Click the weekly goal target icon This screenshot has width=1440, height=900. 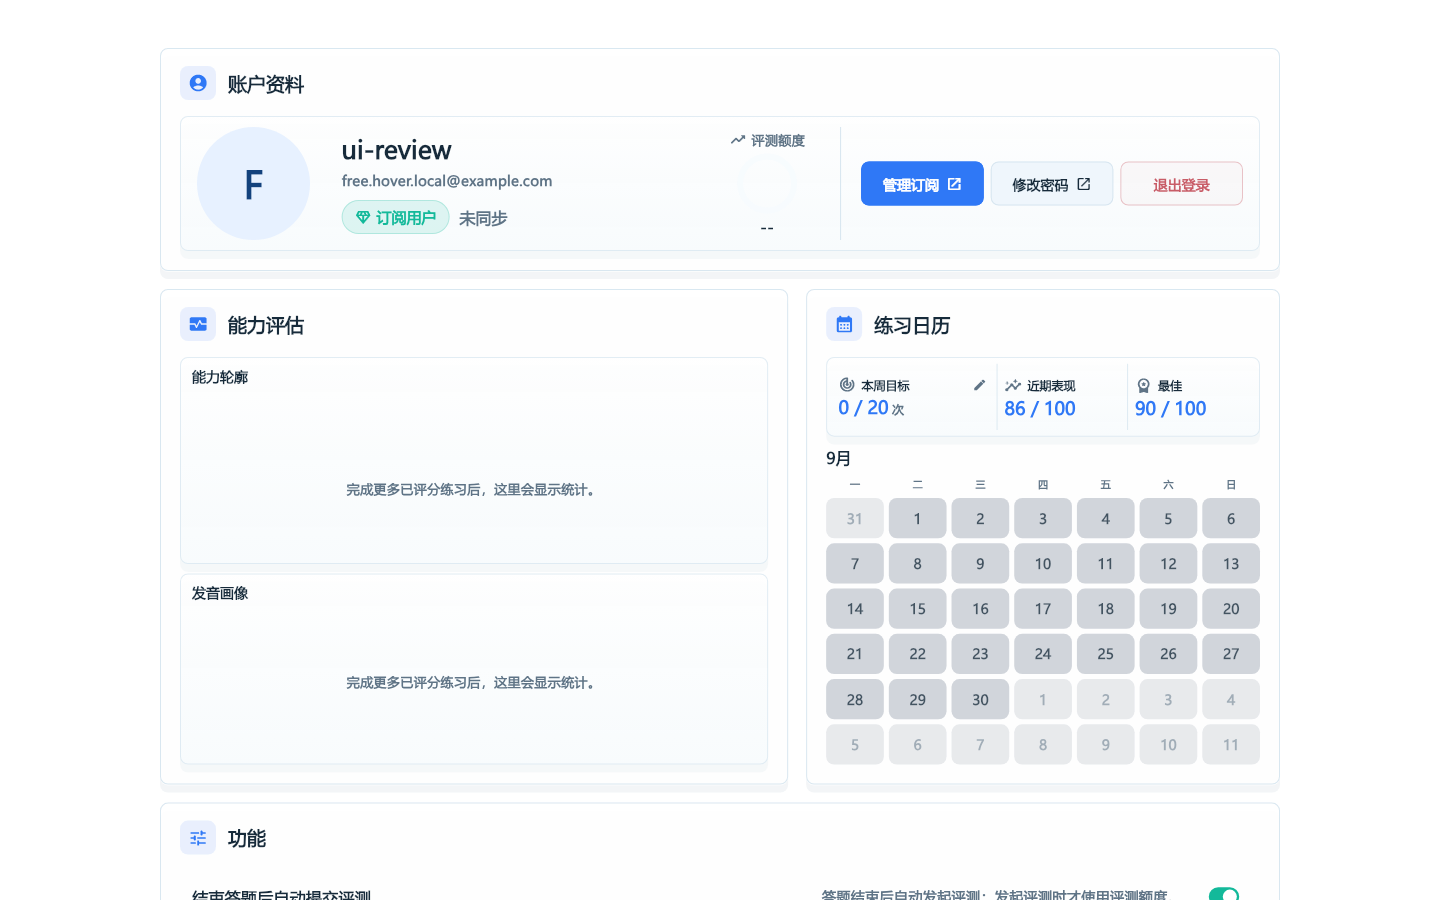pyautogui.click(x=847, y=385)
